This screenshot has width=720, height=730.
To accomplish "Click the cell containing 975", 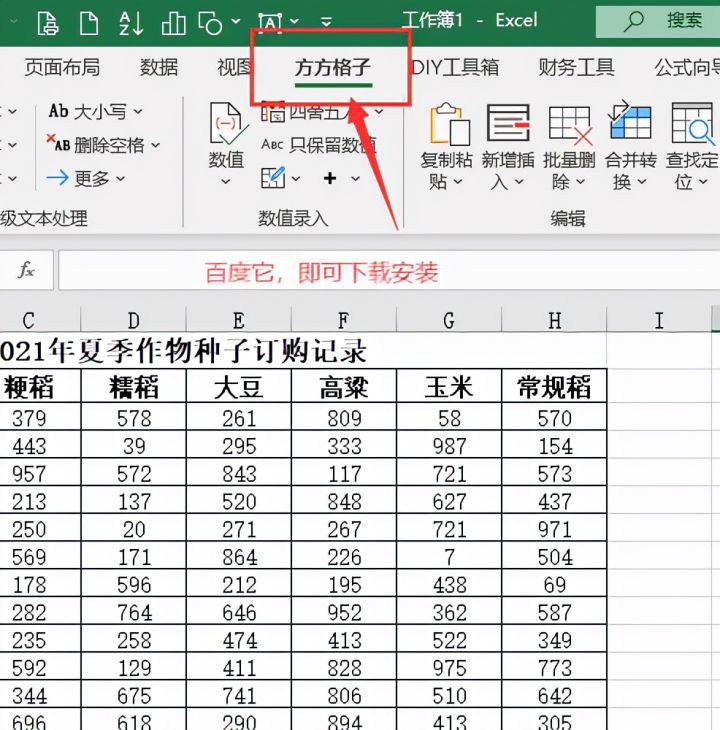I will [x=449, y=667].
